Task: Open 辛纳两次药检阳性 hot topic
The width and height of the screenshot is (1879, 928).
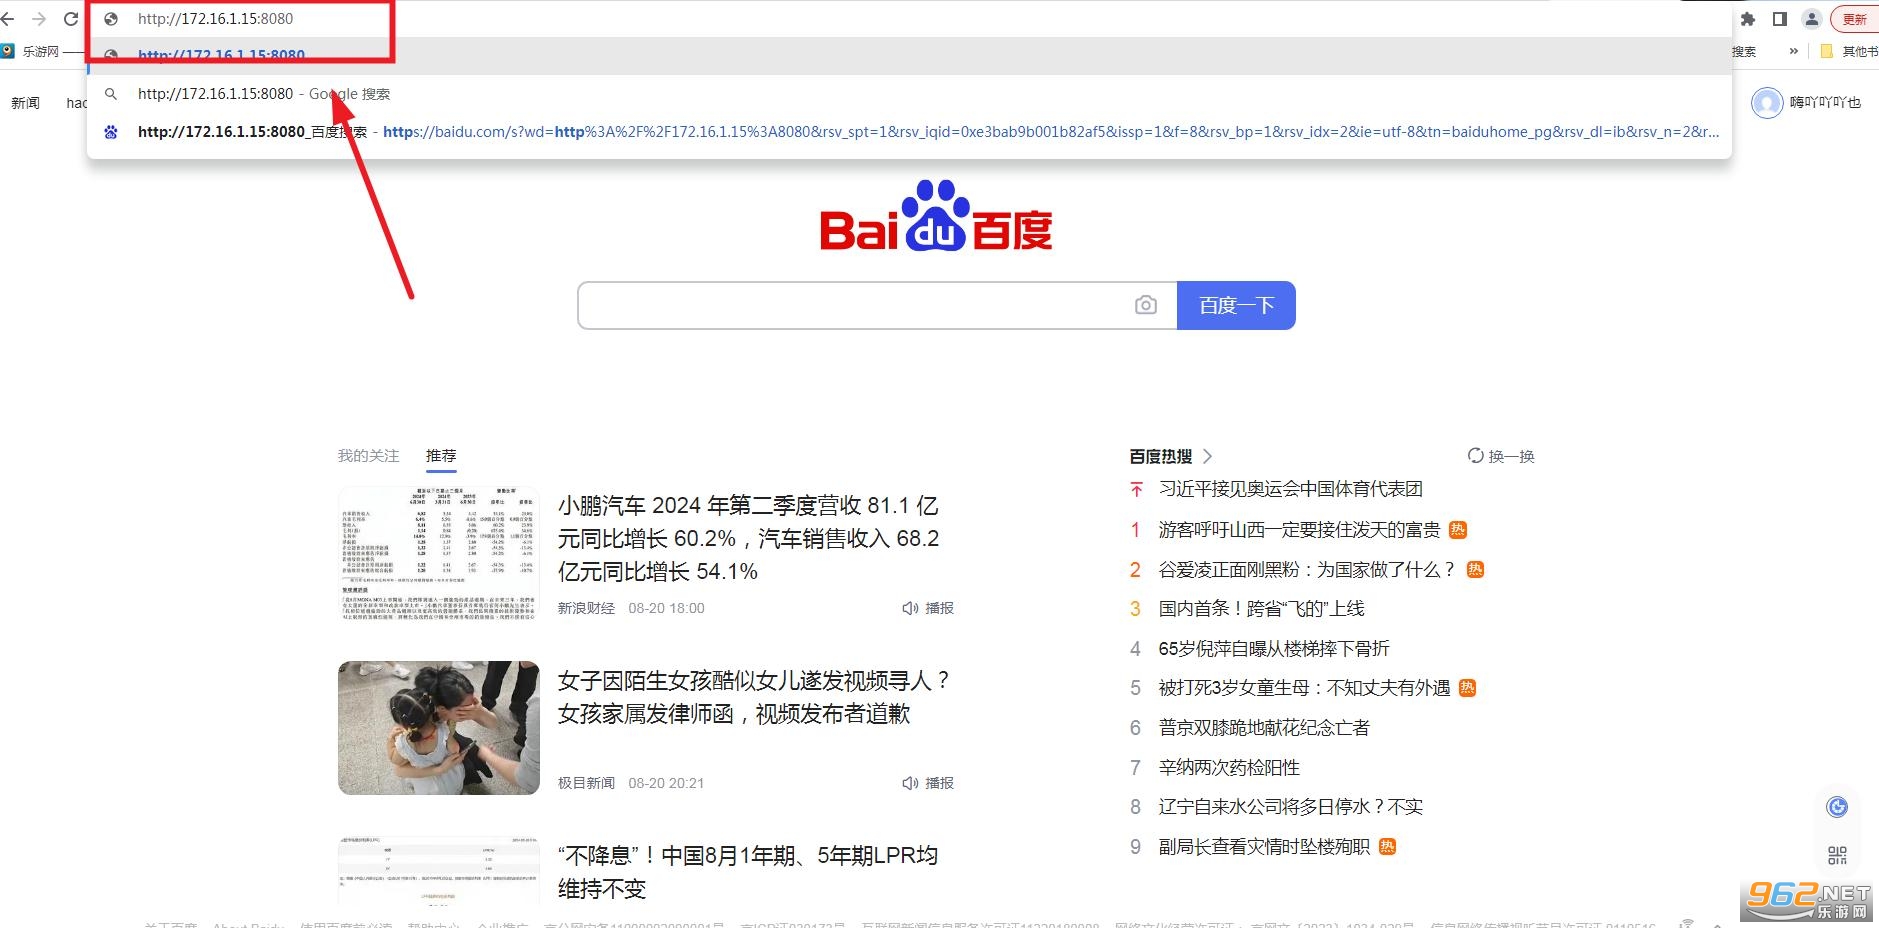Action: [x=1229, y=768]
